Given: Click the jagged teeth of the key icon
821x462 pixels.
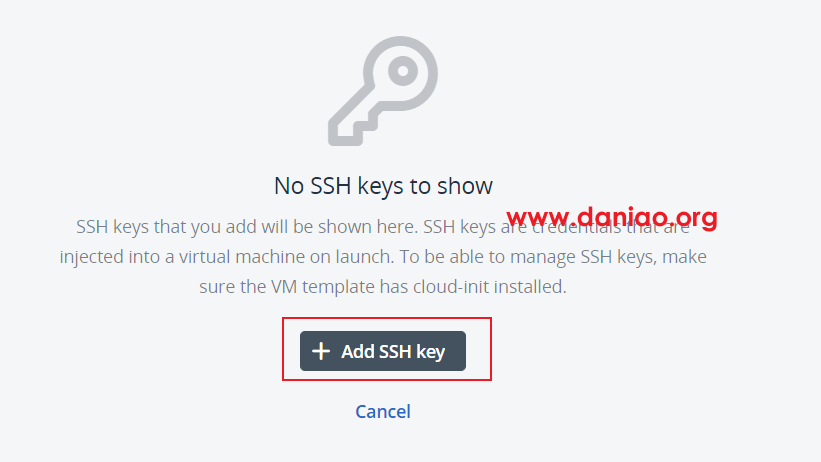Looking at the screenshot, I should [352, 131].
